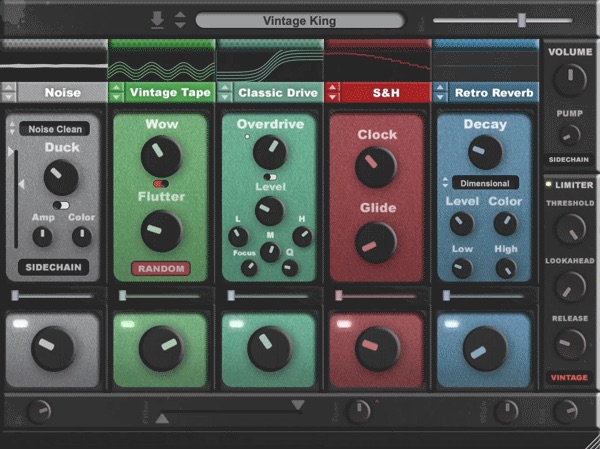
Task: Click the Retro Reverb Color knob
Action: [505, 224]
